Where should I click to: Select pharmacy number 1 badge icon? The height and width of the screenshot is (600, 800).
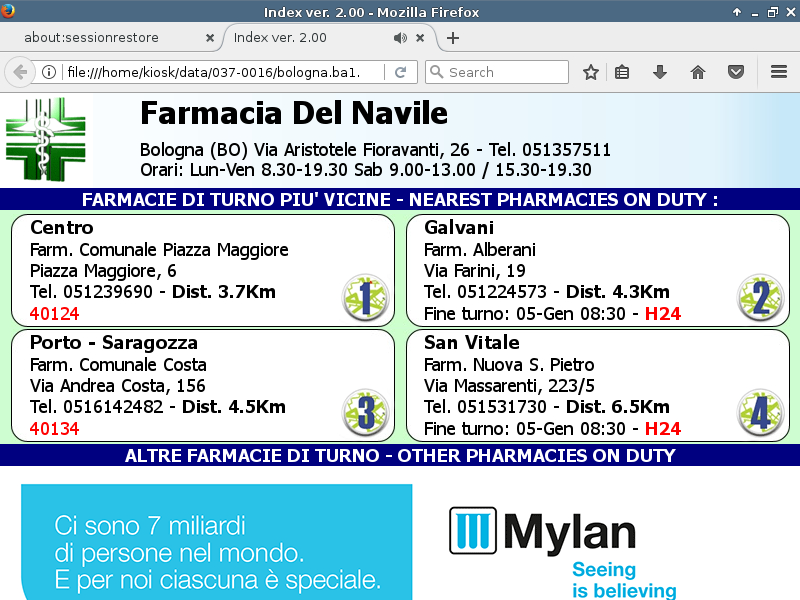click(365, 297)
